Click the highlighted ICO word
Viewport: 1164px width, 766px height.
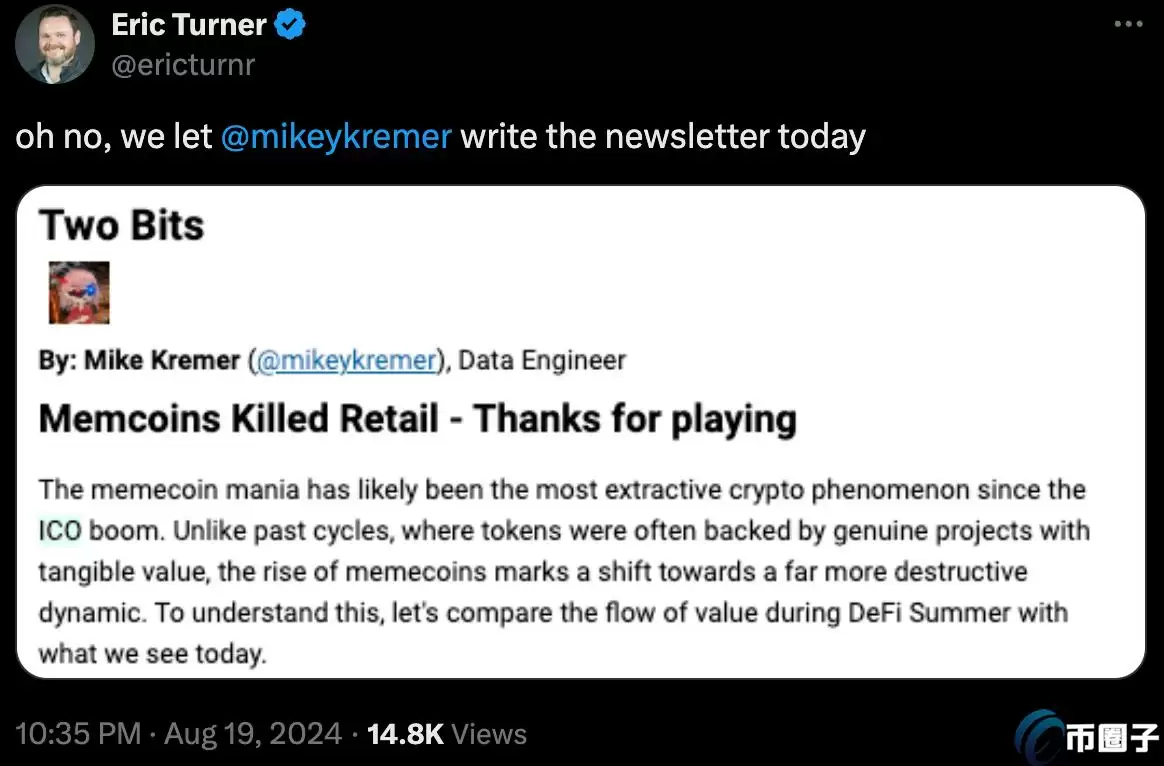59,531
